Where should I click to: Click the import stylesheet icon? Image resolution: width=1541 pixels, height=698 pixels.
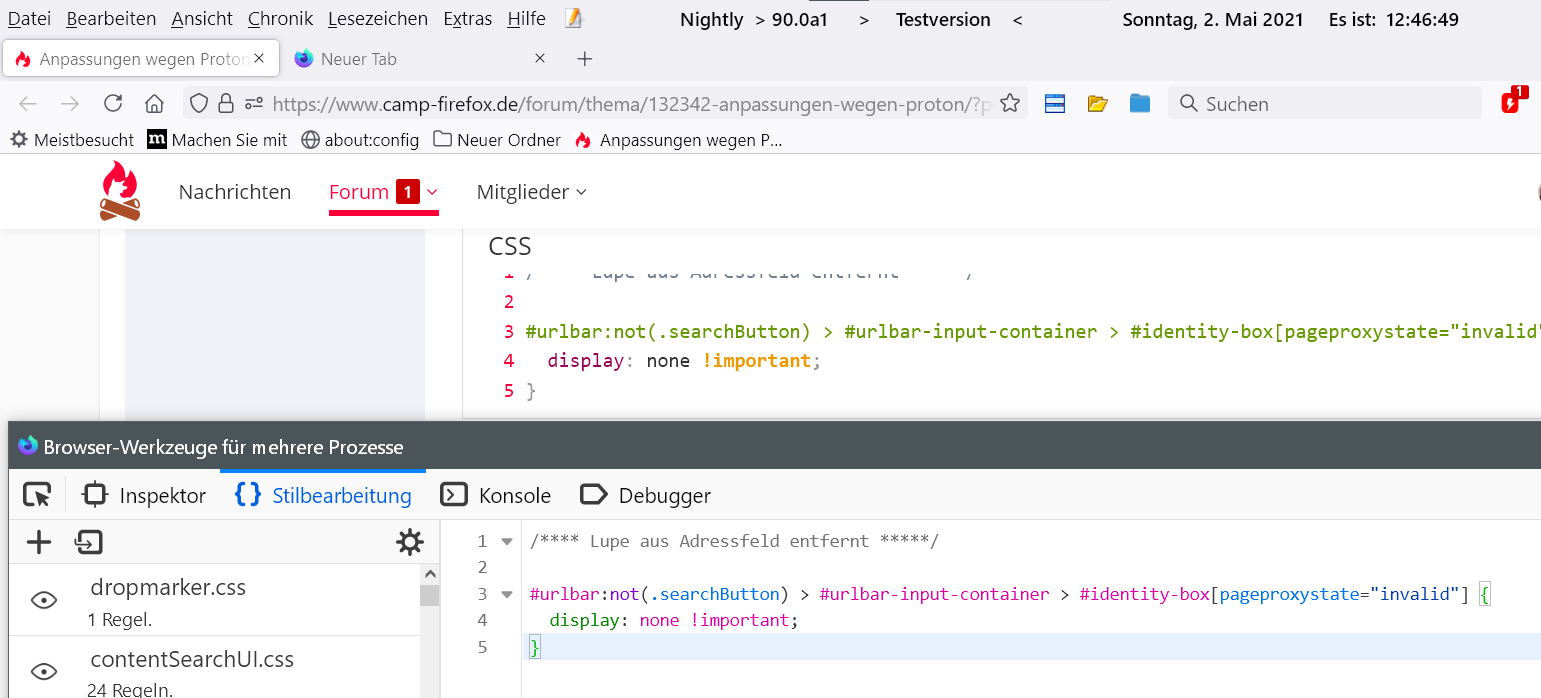[x=89, y=542]
